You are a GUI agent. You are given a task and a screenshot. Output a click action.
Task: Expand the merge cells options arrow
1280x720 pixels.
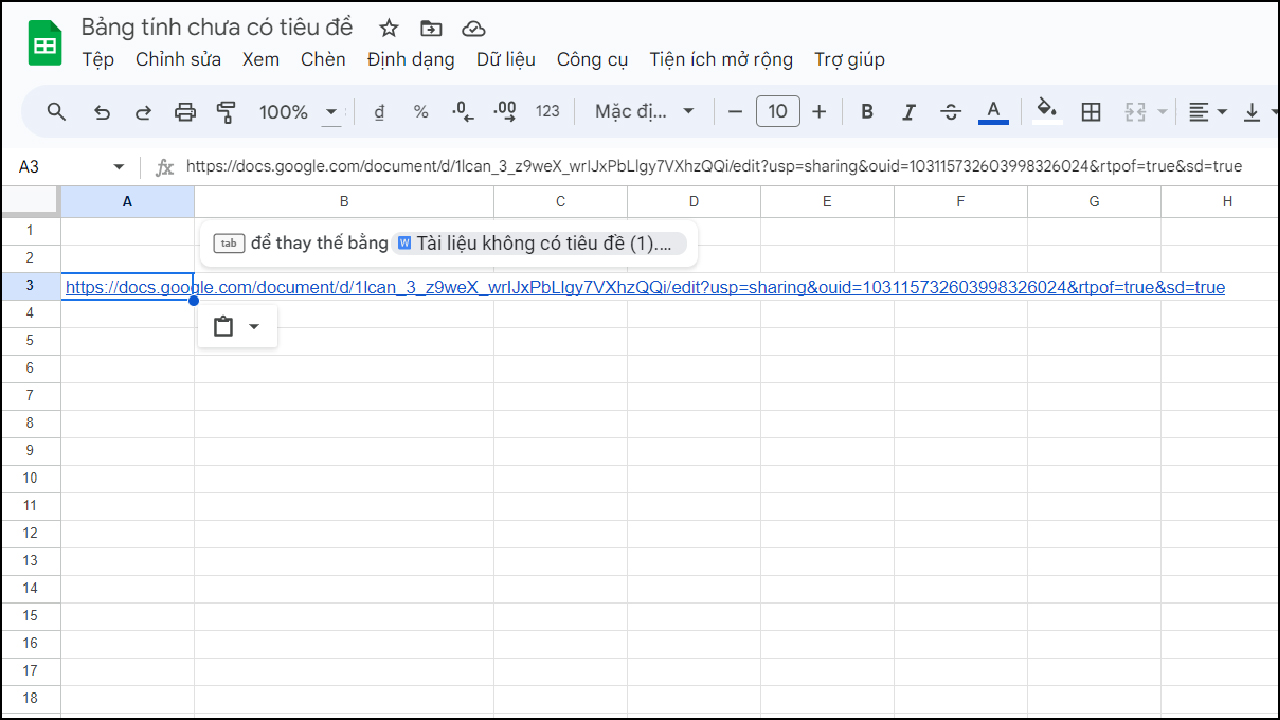click(x=1162, y=112)
